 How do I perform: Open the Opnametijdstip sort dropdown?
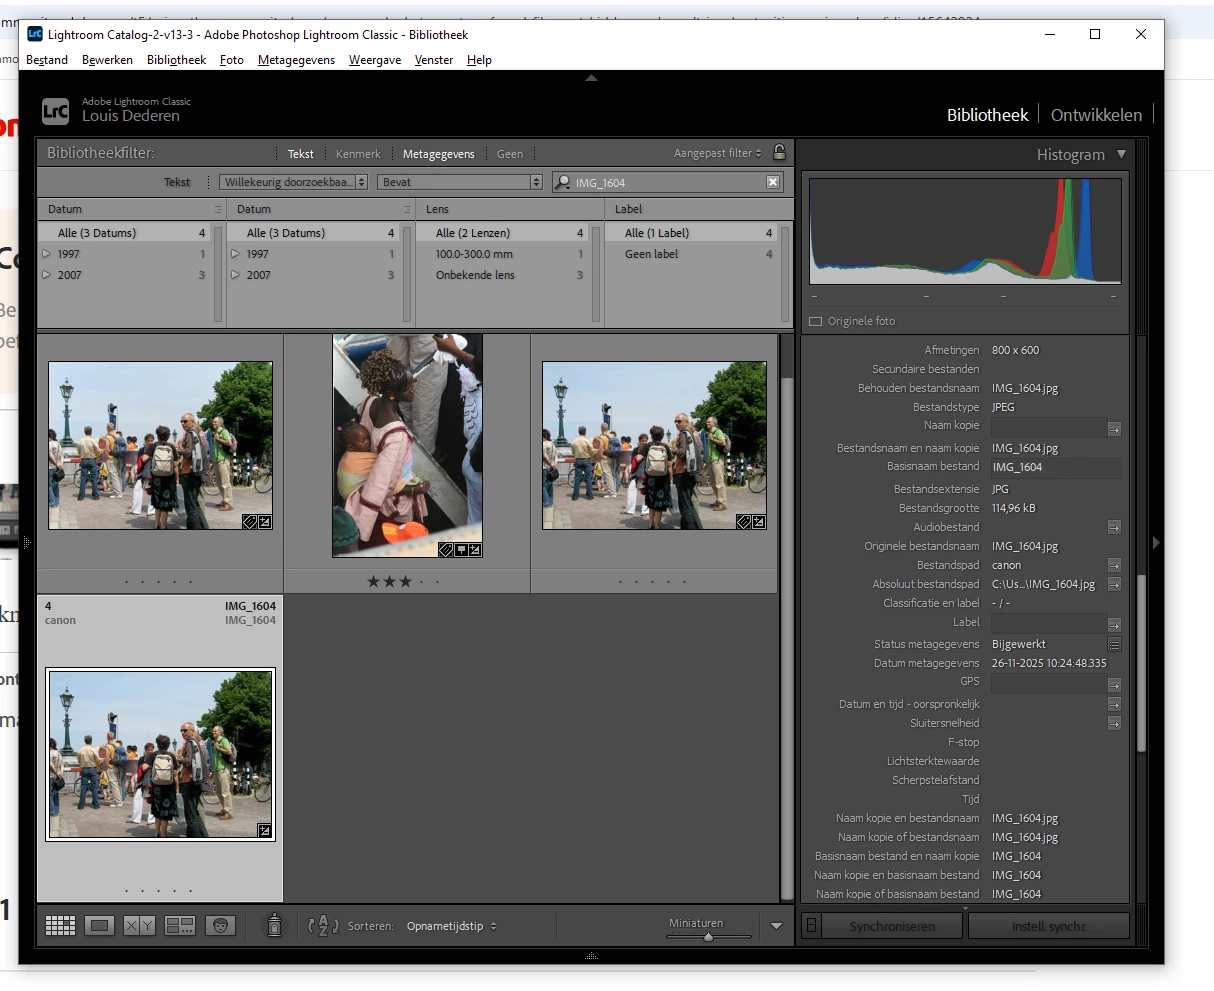pos(451,926)
